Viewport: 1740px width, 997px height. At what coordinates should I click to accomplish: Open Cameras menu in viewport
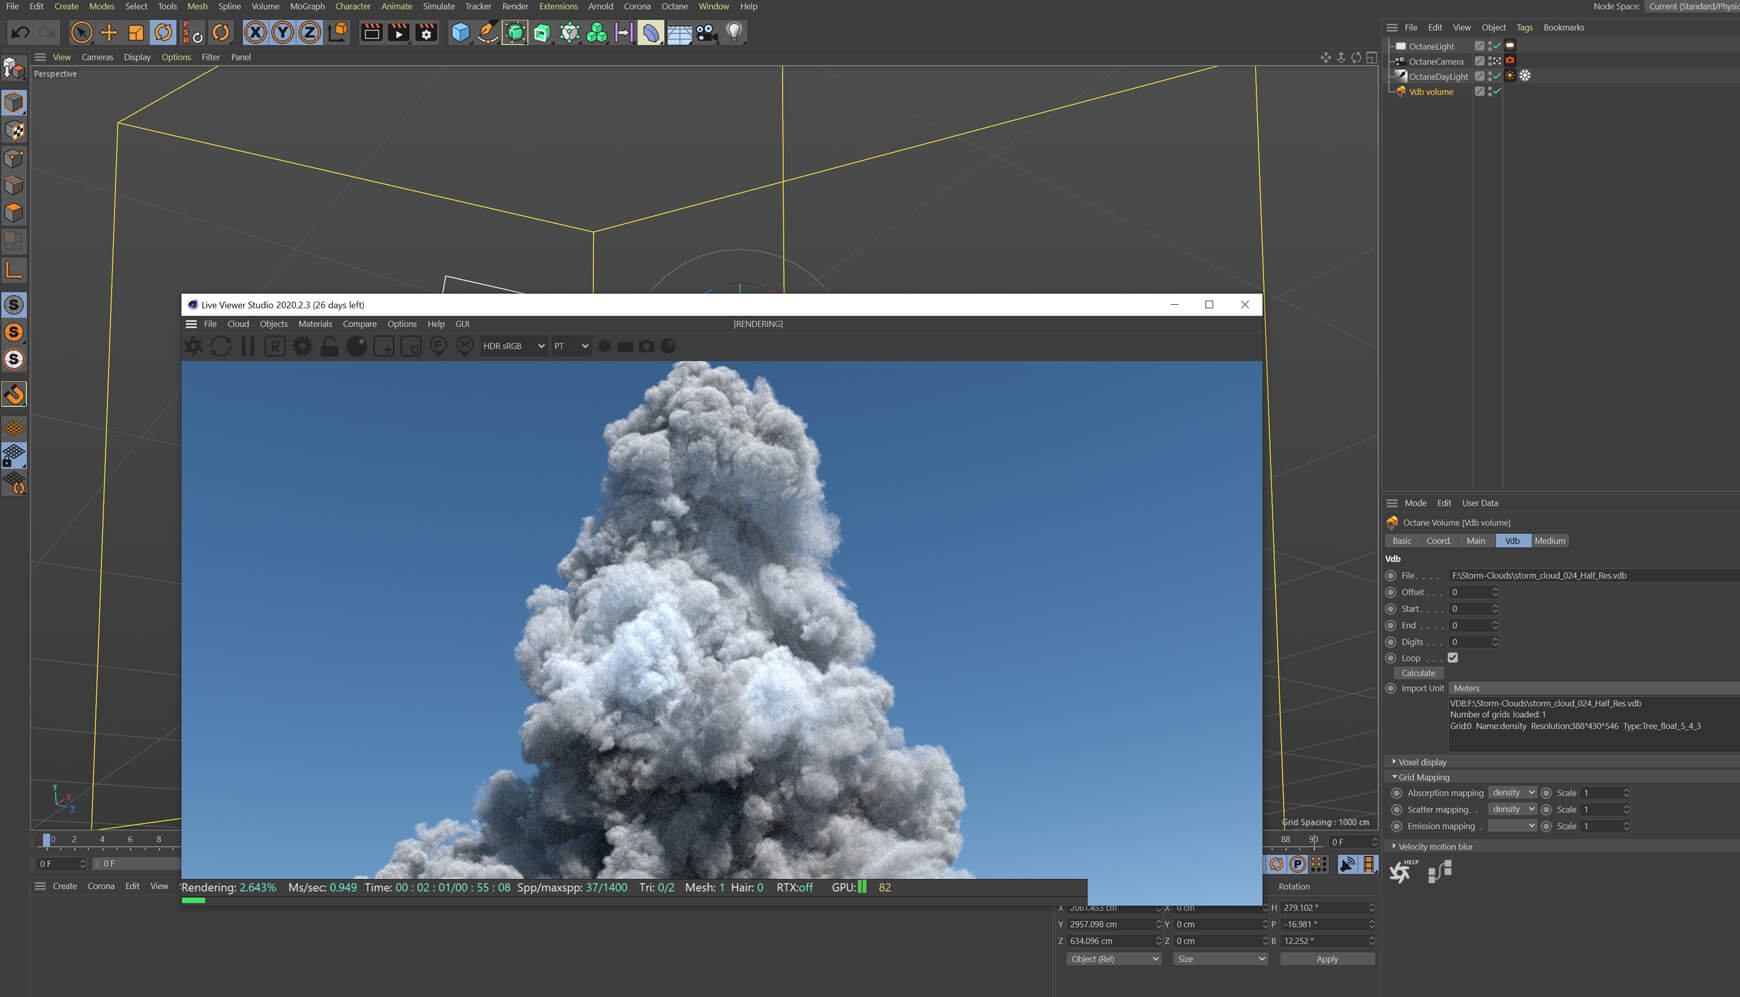click(x=97, y=57)
